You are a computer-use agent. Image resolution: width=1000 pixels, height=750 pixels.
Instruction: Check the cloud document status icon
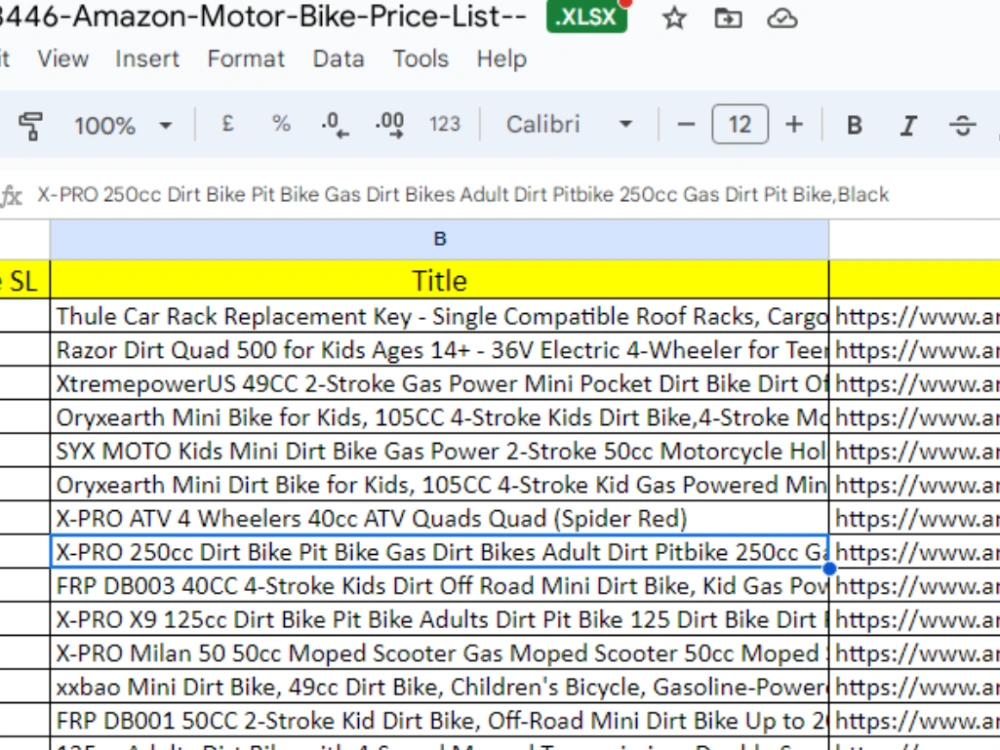click(782, 19)
